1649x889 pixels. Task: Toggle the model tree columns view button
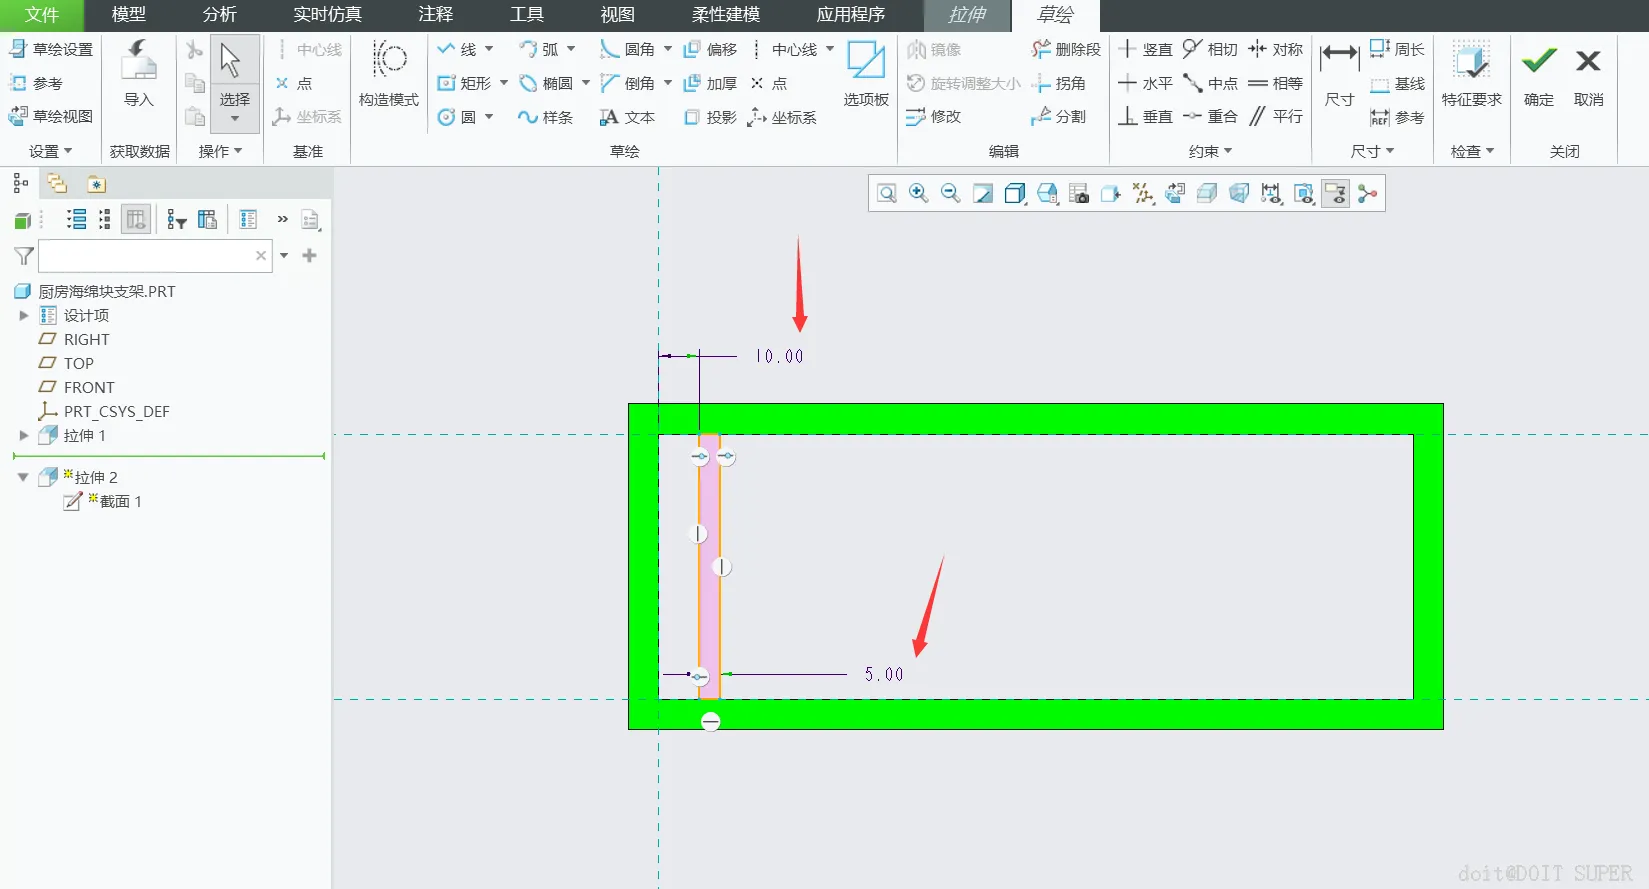click(136, 219)
